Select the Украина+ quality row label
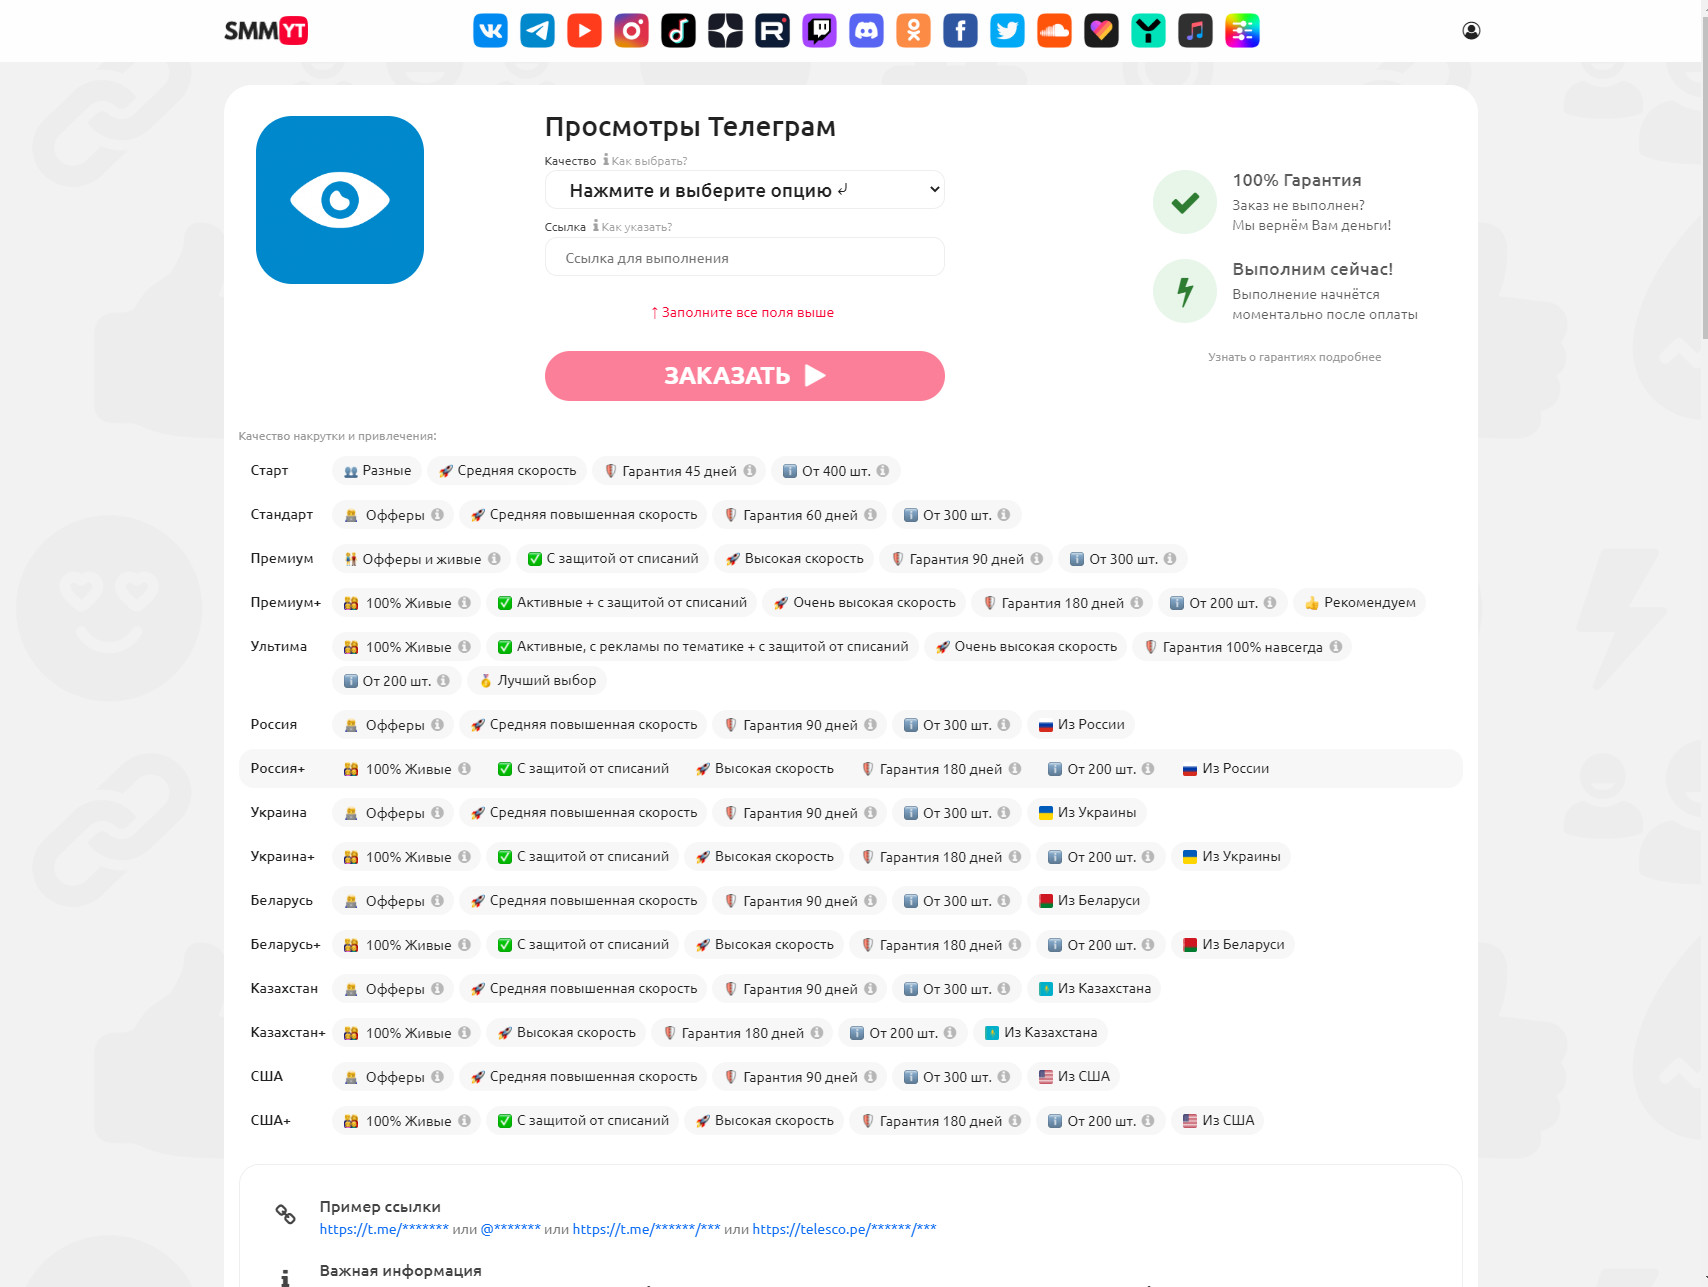This screenshot has width=1708, height=1287. 283,857
